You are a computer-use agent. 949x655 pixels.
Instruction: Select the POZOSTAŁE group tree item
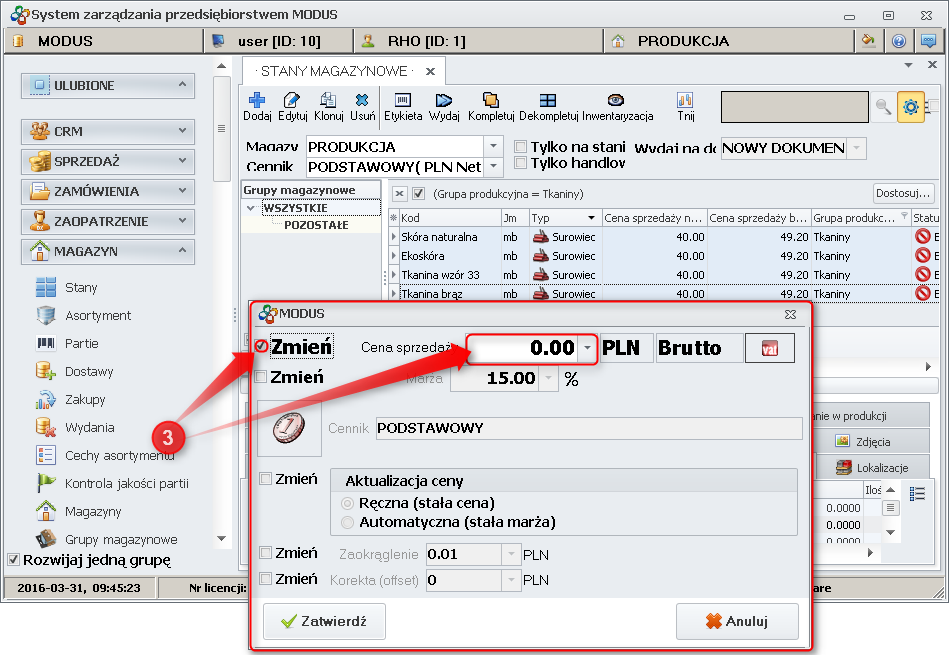pyautogui.click(x=316, y=225)
